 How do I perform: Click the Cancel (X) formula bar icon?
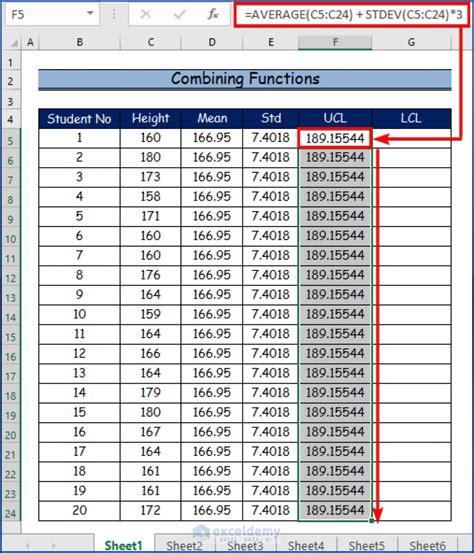[145, 14]
